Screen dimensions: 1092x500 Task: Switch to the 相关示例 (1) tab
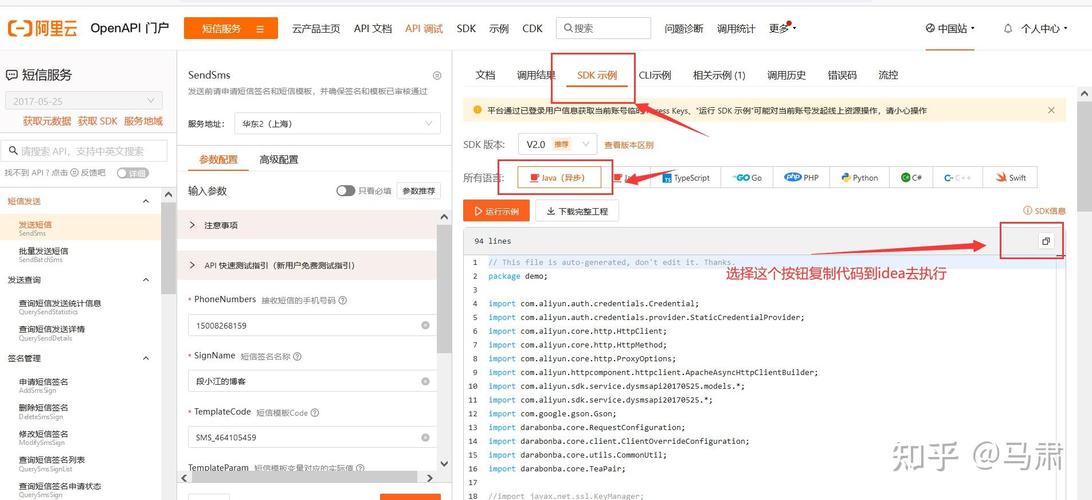tap(719, 75)
